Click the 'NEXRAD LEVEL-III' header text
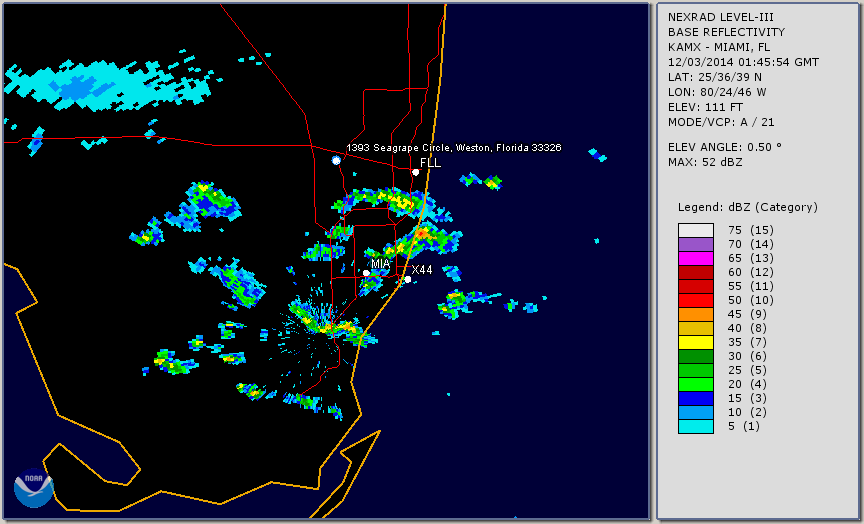This screenshot has height=524, width=864. pos(721,18)
